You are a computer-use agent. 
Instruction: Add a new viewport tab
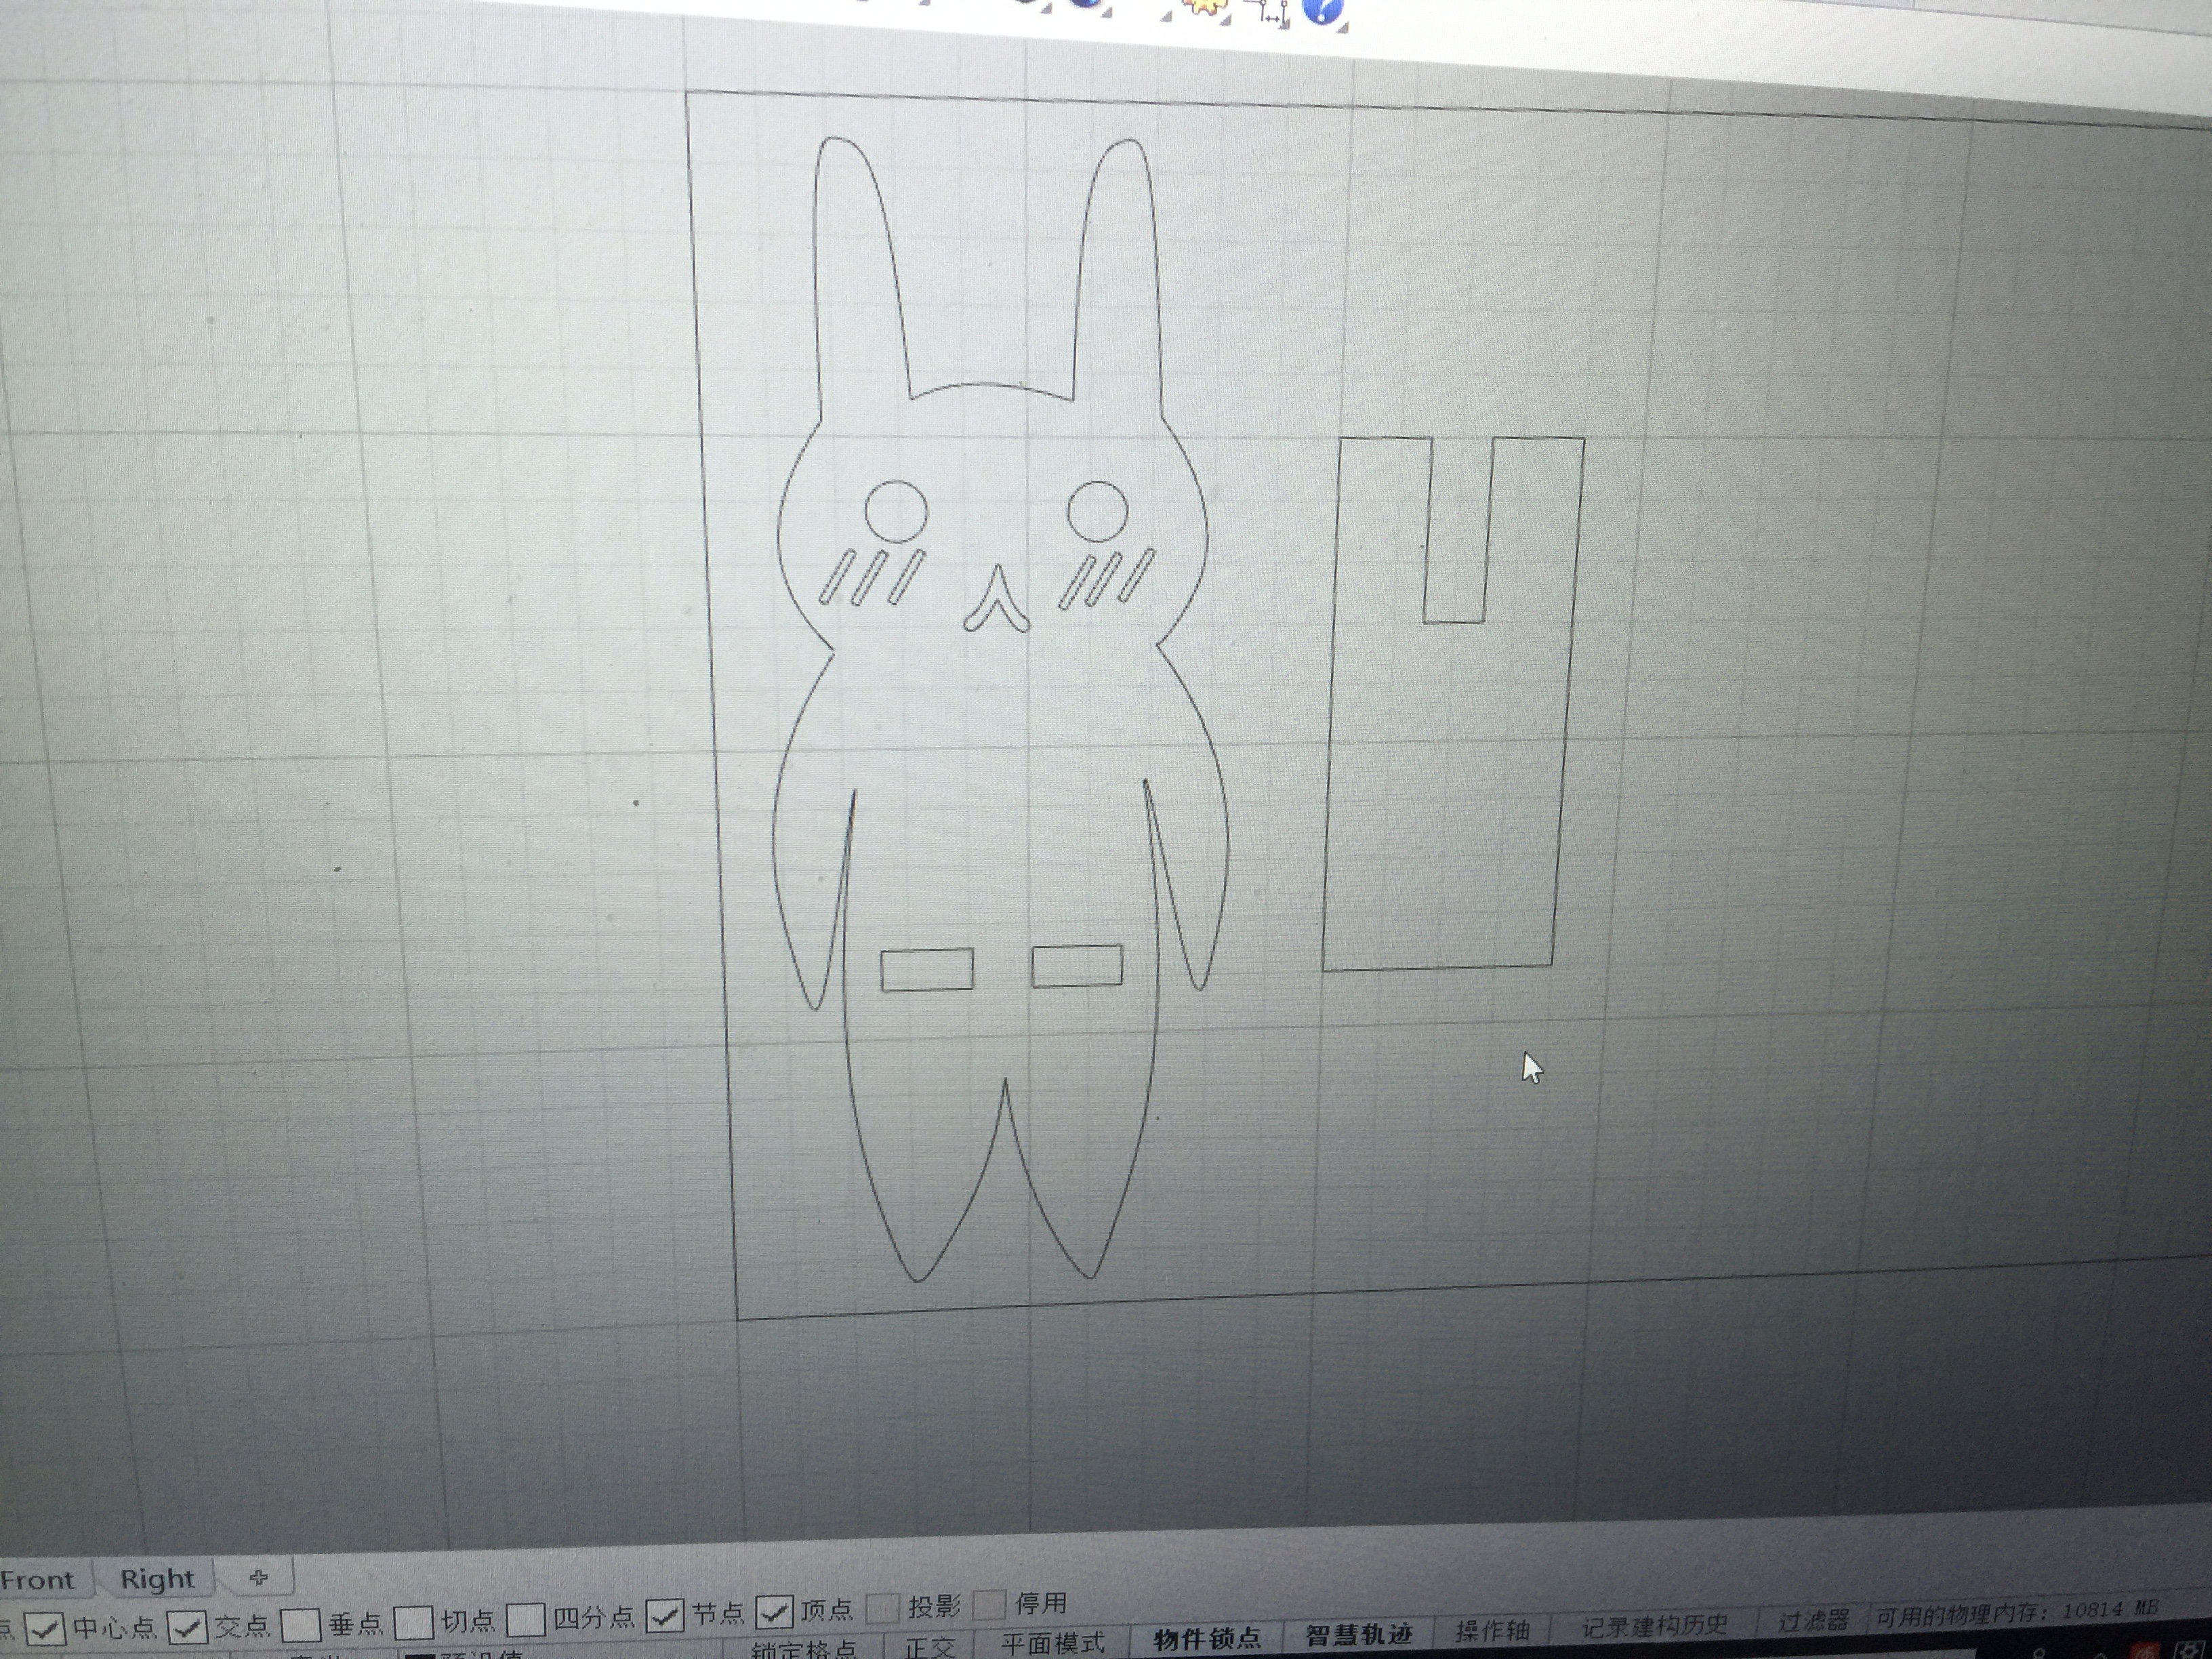259,1577
